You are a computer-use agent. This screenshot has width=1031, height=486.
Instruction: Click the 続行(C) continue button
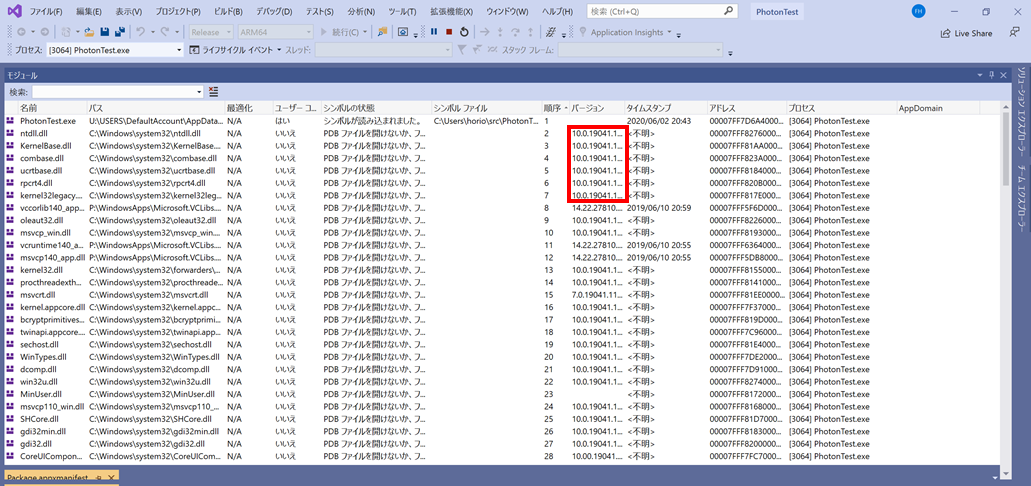coord(341,32)
